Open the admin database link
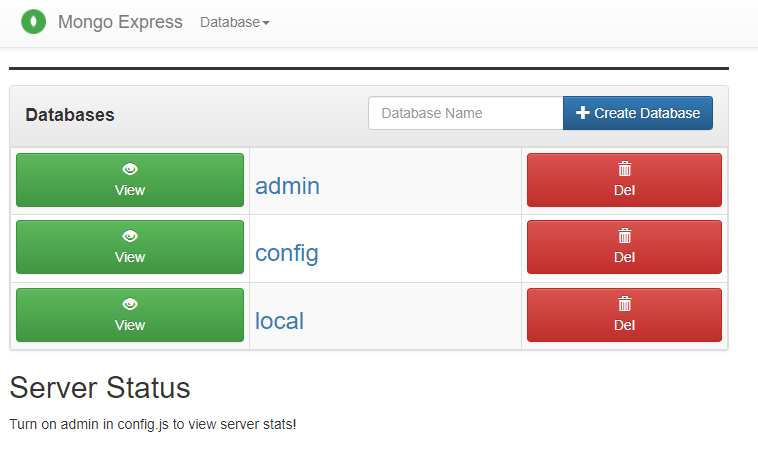Viewport: 758px width, 463px height. [x=287, y=186]
